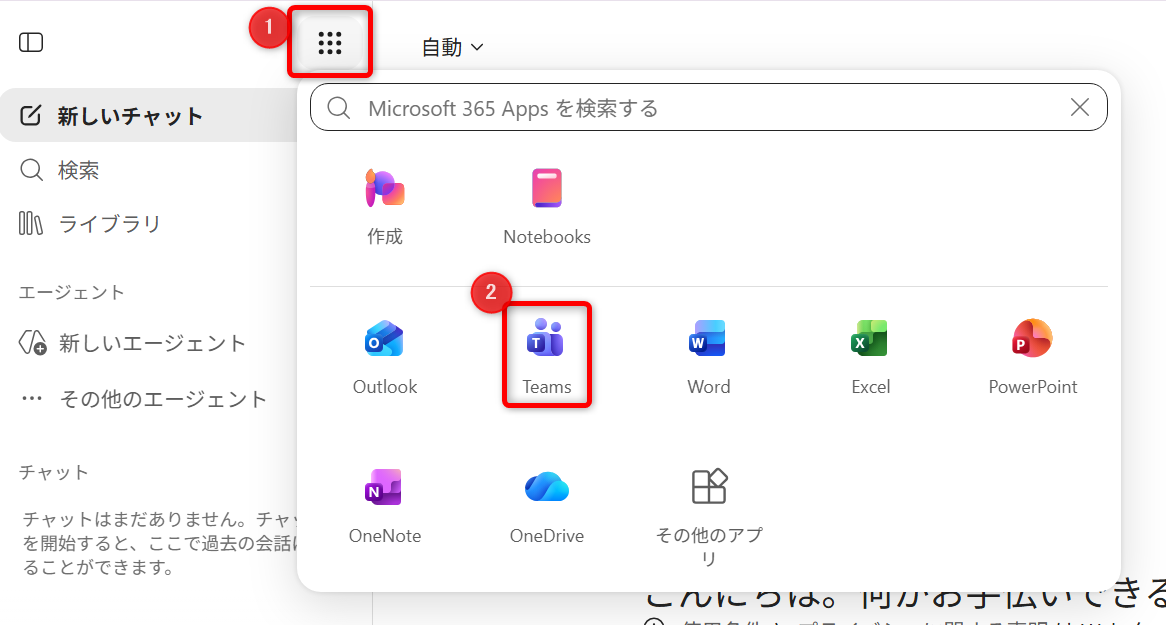Click the Microsoft 365 Apps search field
The width and height of the screenshot is (1166, 625).
click(x=709, y=107)
